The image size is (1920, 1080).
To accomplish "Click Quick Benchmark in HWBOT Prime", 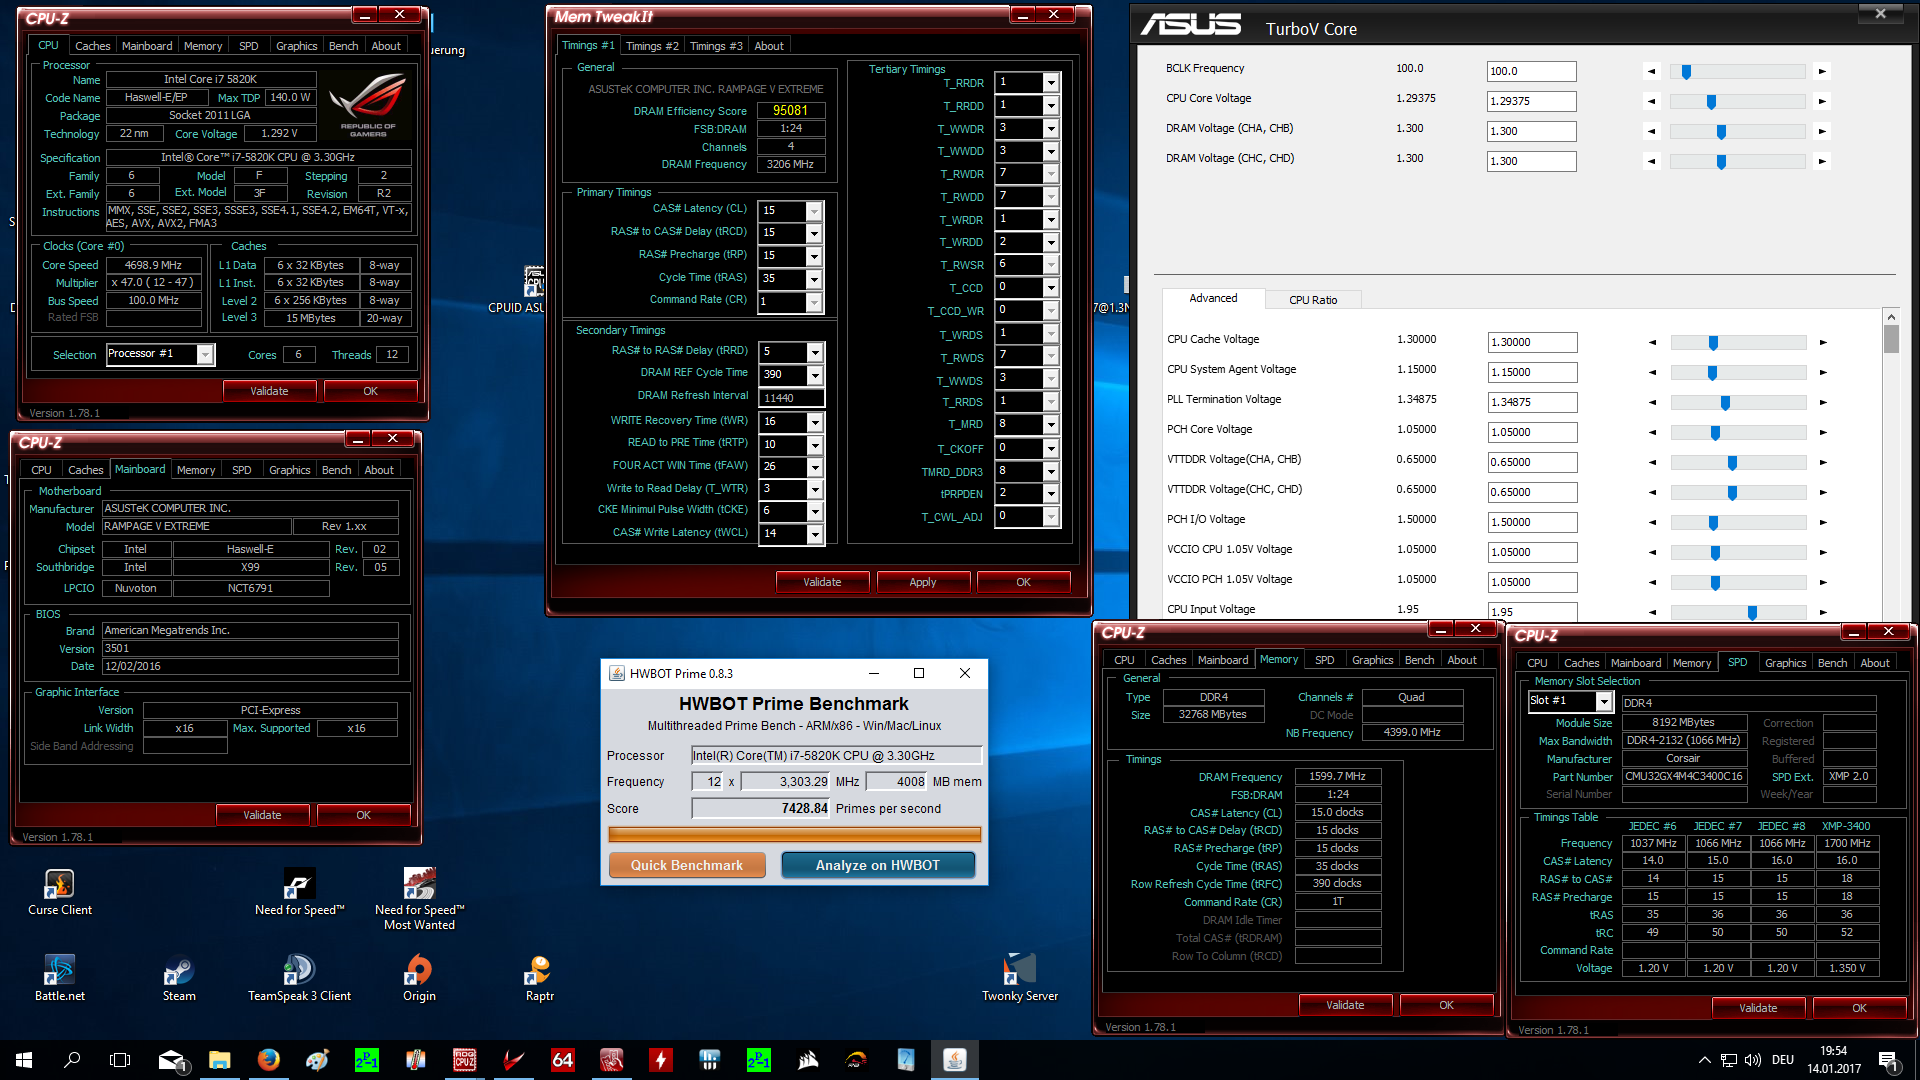I will click(686, 865).
